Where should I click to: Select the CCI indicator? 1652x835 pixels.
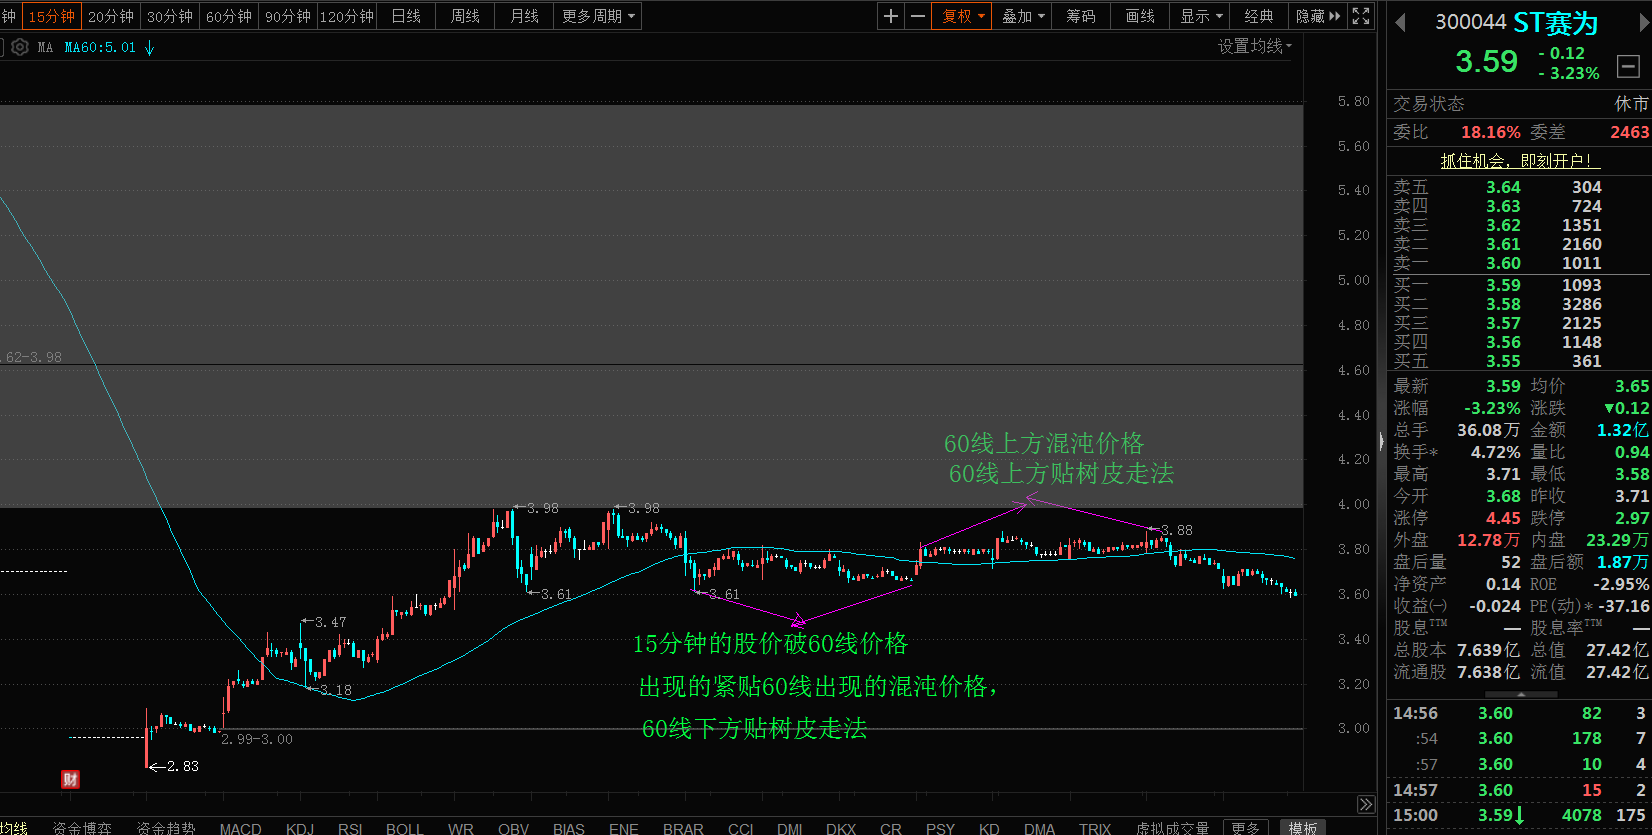coord(740,828)
